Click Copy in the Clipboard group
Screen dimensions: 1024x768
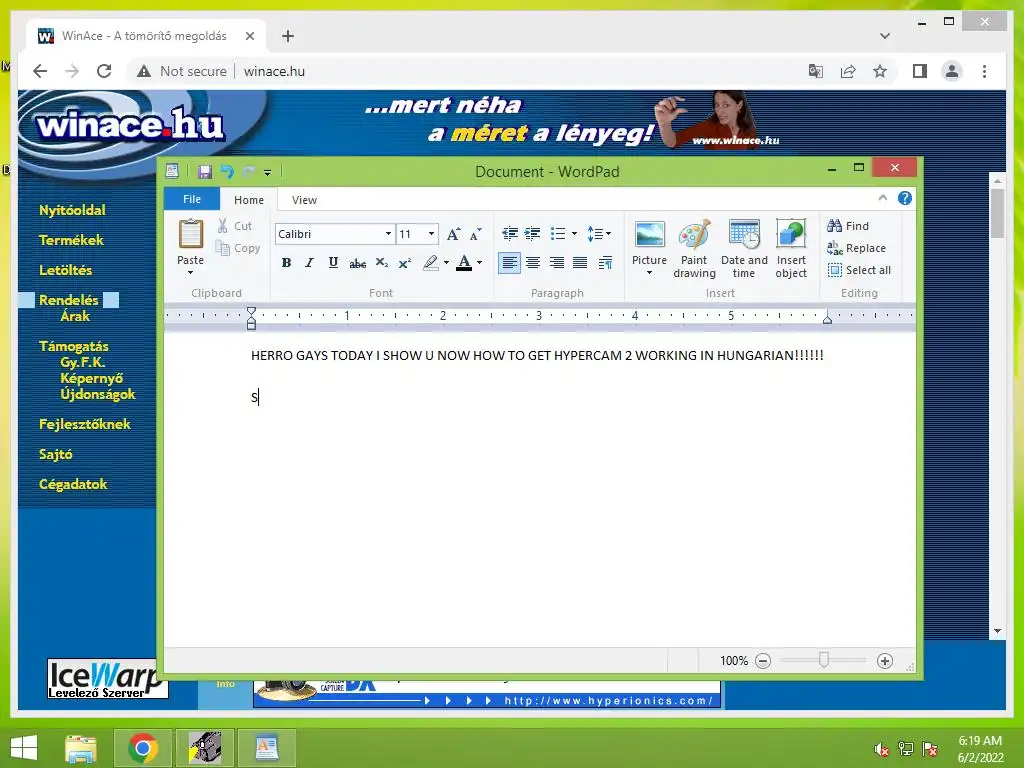238,248
